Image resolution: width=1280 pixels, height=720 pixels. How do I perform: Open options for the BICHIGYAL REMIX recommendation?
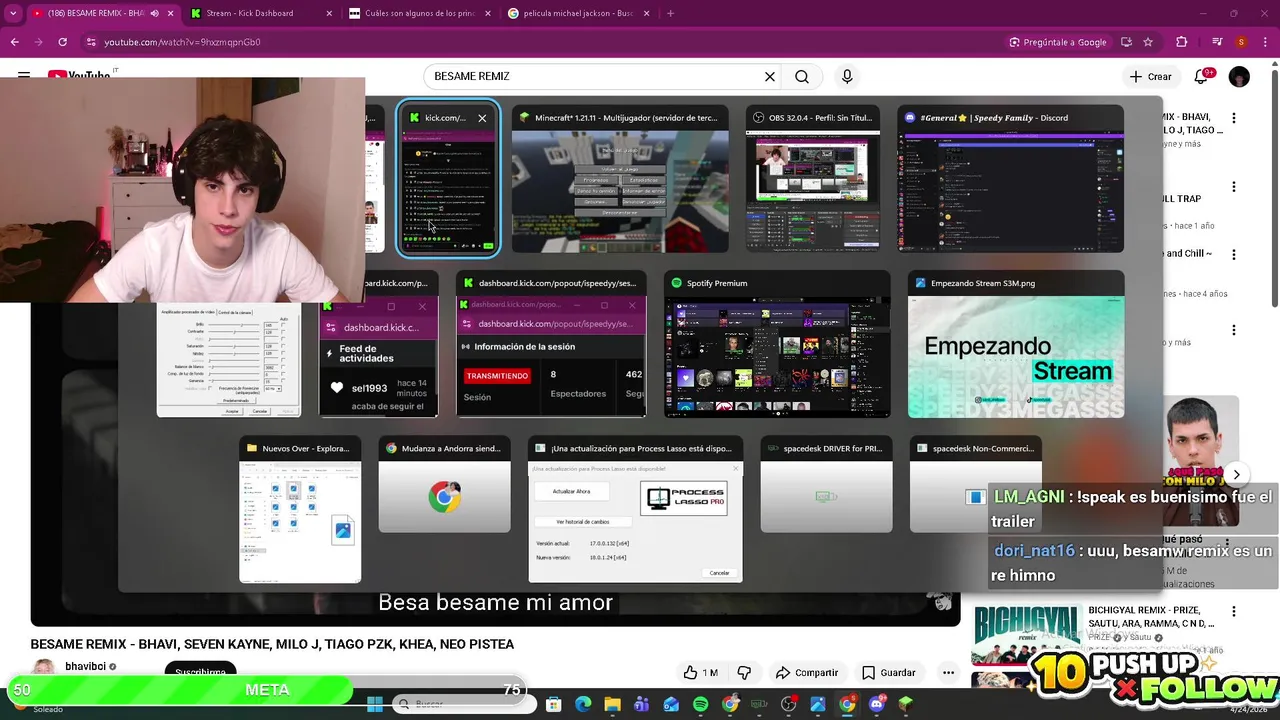pyautogui.click(x=1233, y=611)
